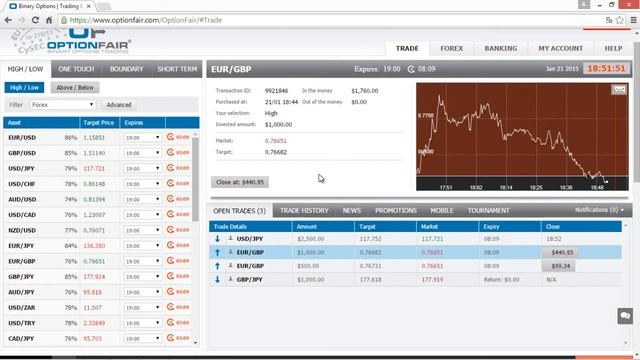The image size is (640, 360).
Task: Click the browser home icon
Action: 49,20
